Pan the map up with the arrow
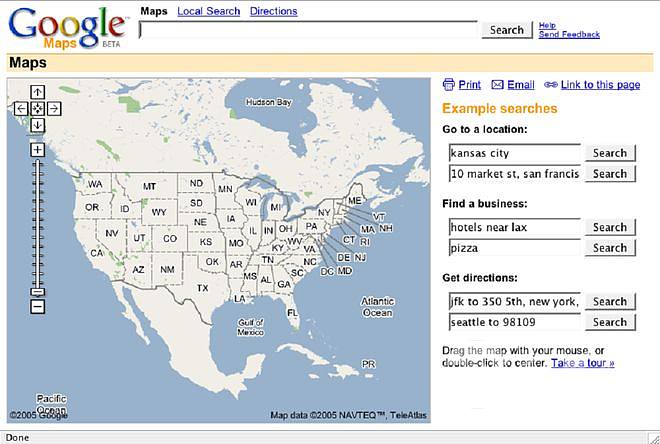Screen dimensions: 660x444 click(37, 92)
